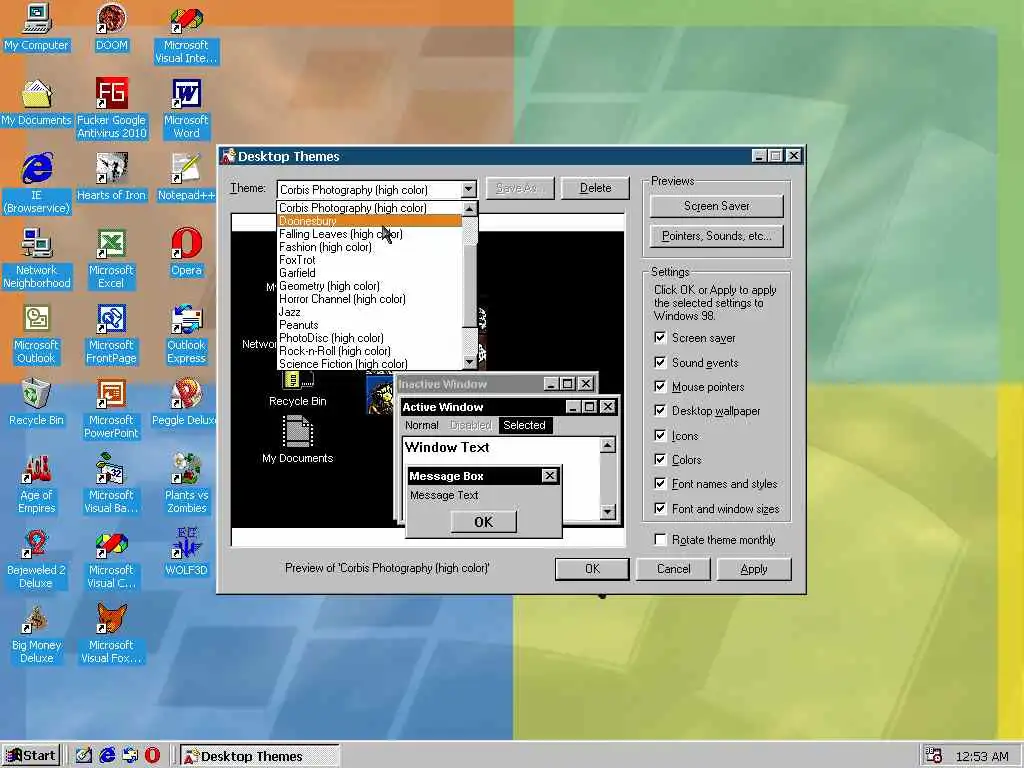1024x768 pixels.
Task: Select the Microsoft Visual Basic icon
Action: point(111,484)
